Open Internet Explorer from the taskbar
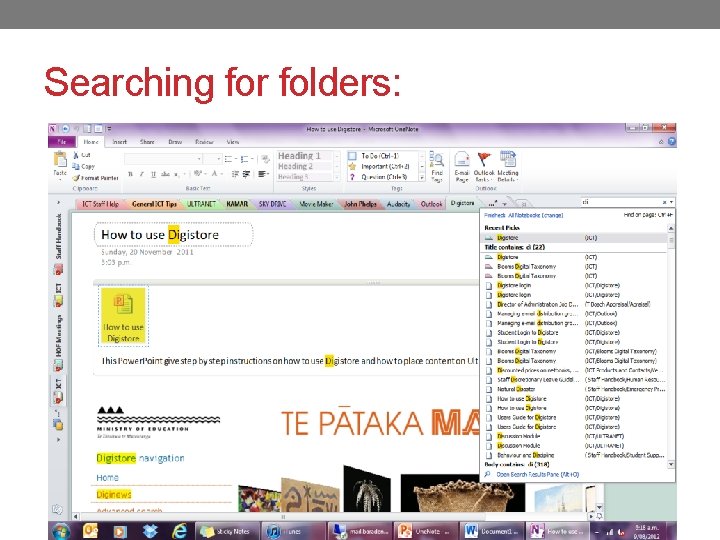Screen dimensions: 720x540 pyautogui.click(x=179, y=531)
